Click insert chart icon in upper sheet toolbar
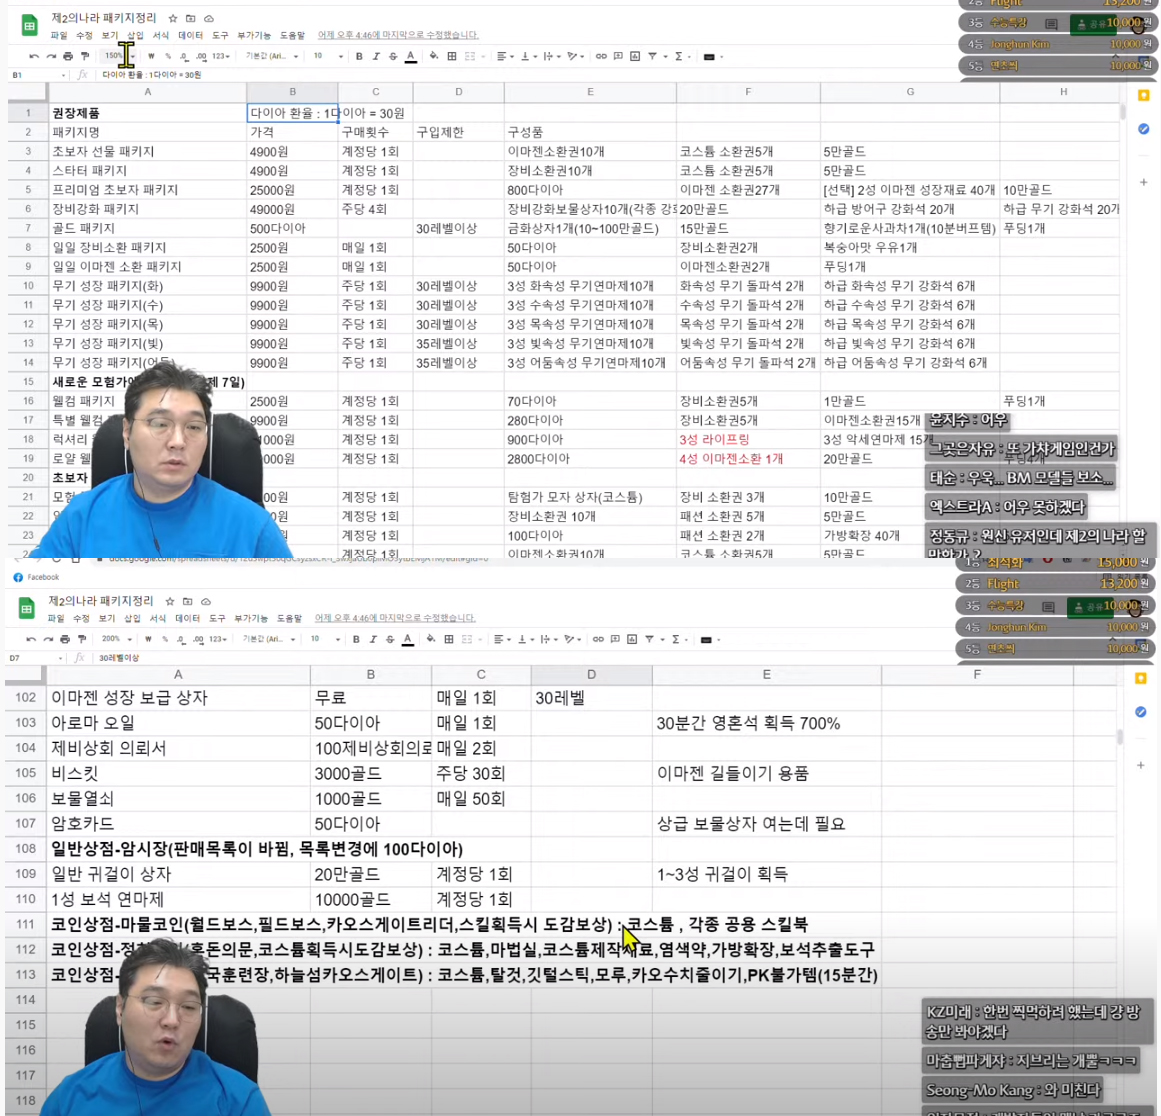Screen dimensions: 1161x1116 635,56
